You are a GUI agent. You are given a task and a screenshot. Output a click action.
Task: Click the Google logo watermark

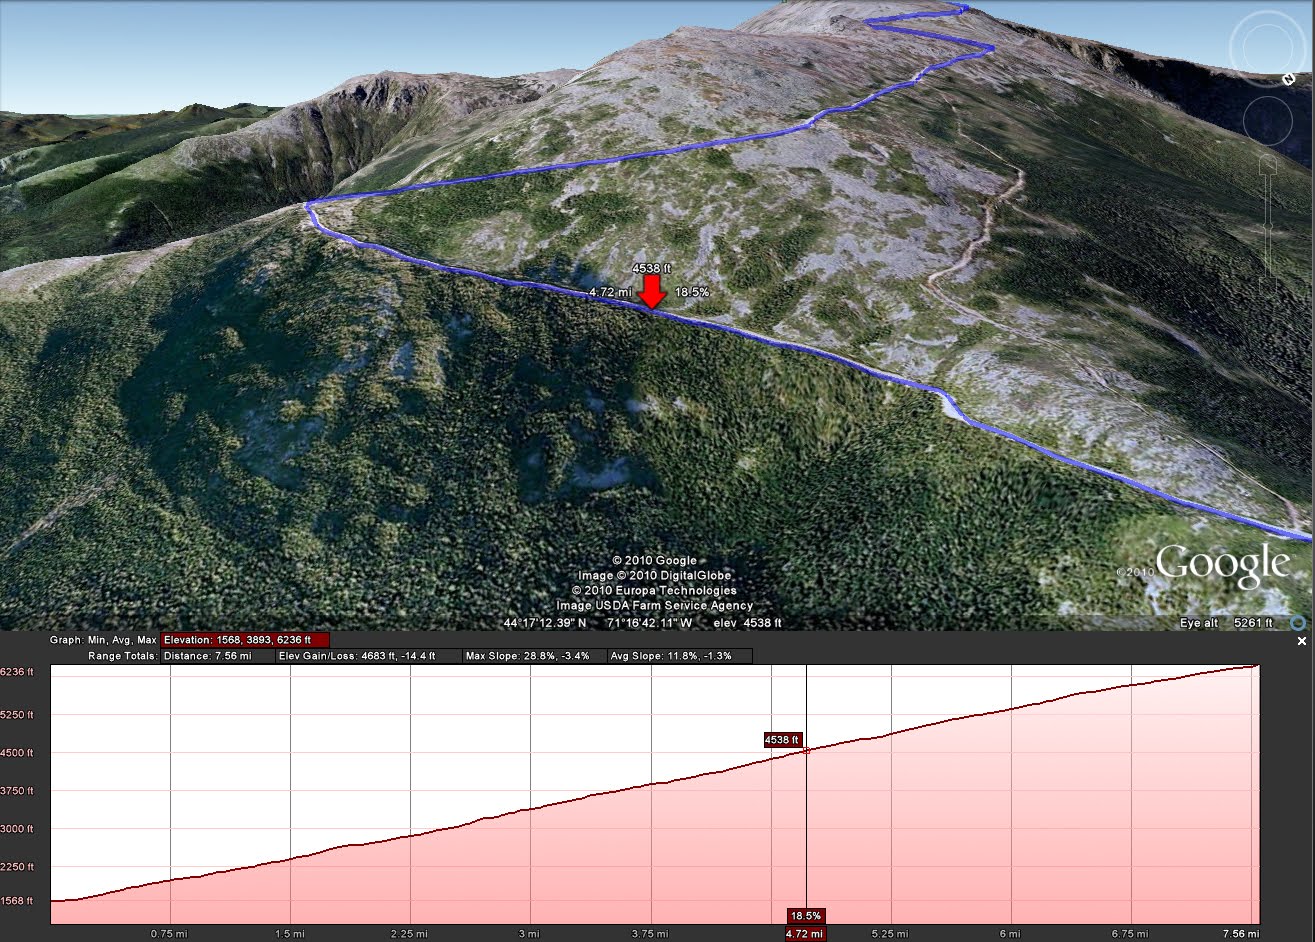pyautogui.click(x=1222, y=566)
